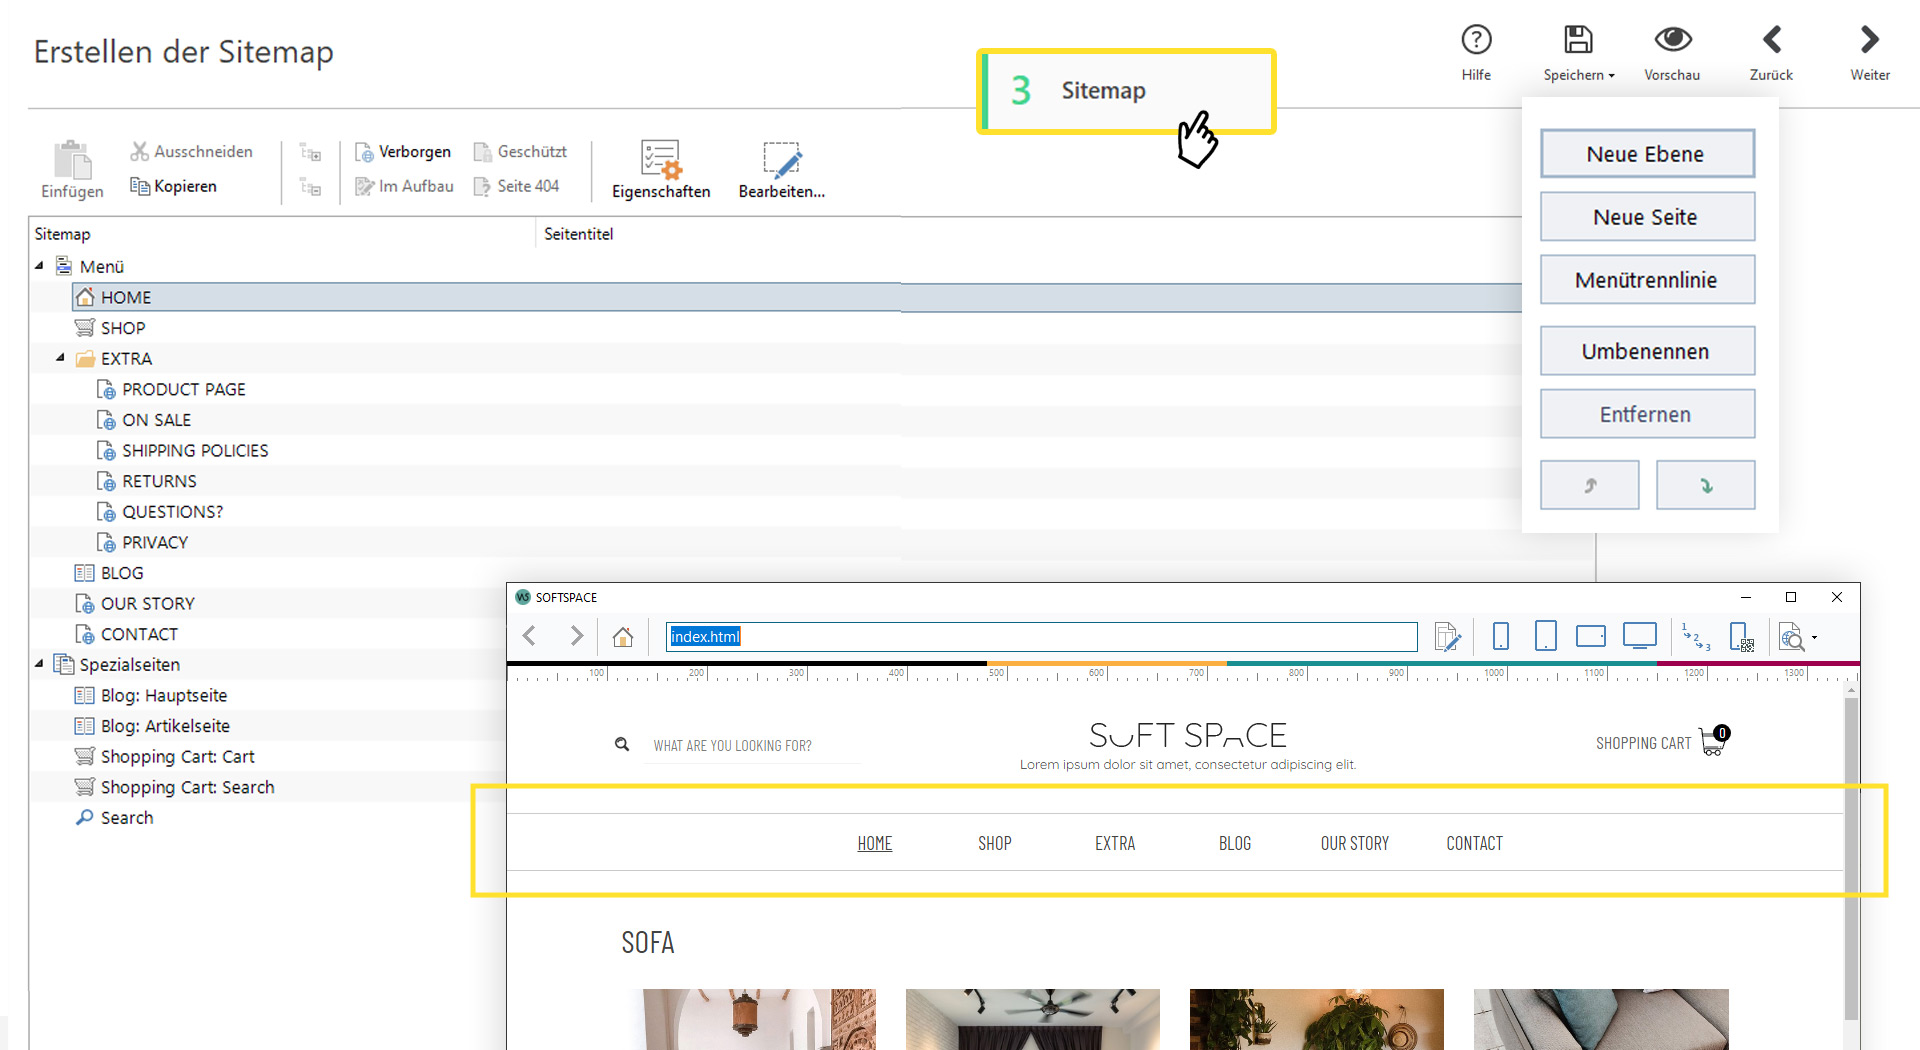Click the lower collapse-tree toolbar icon

tap(310, 187)
